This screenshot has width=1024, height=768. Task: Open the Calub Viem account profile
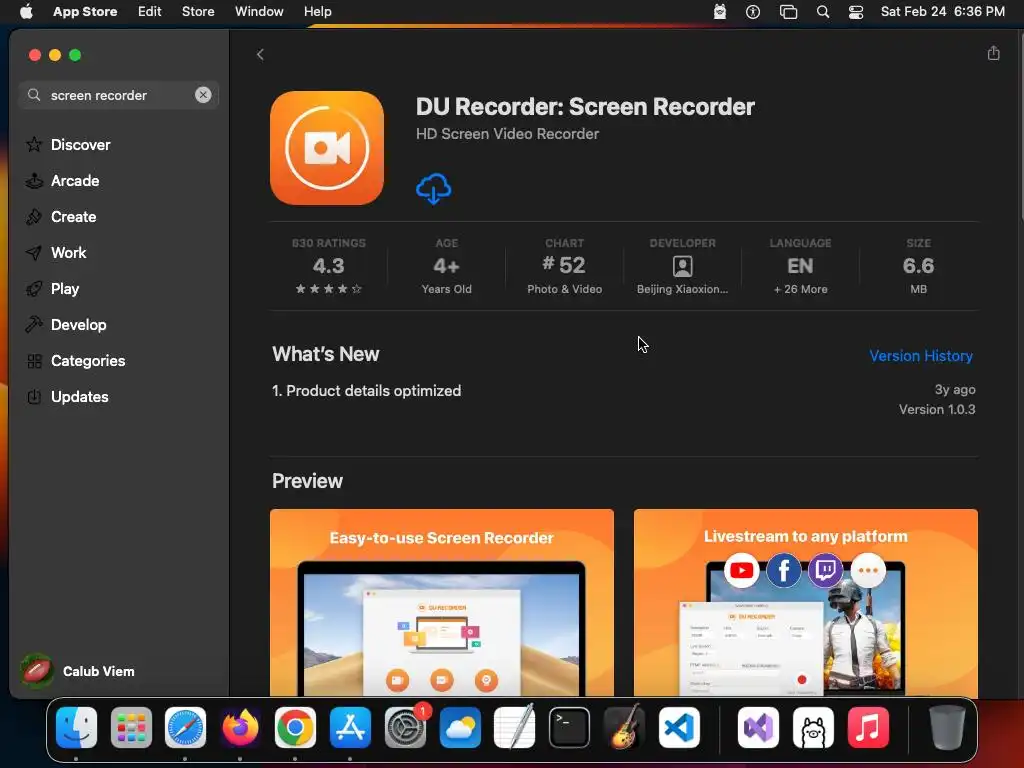click(x=77, y=671)
